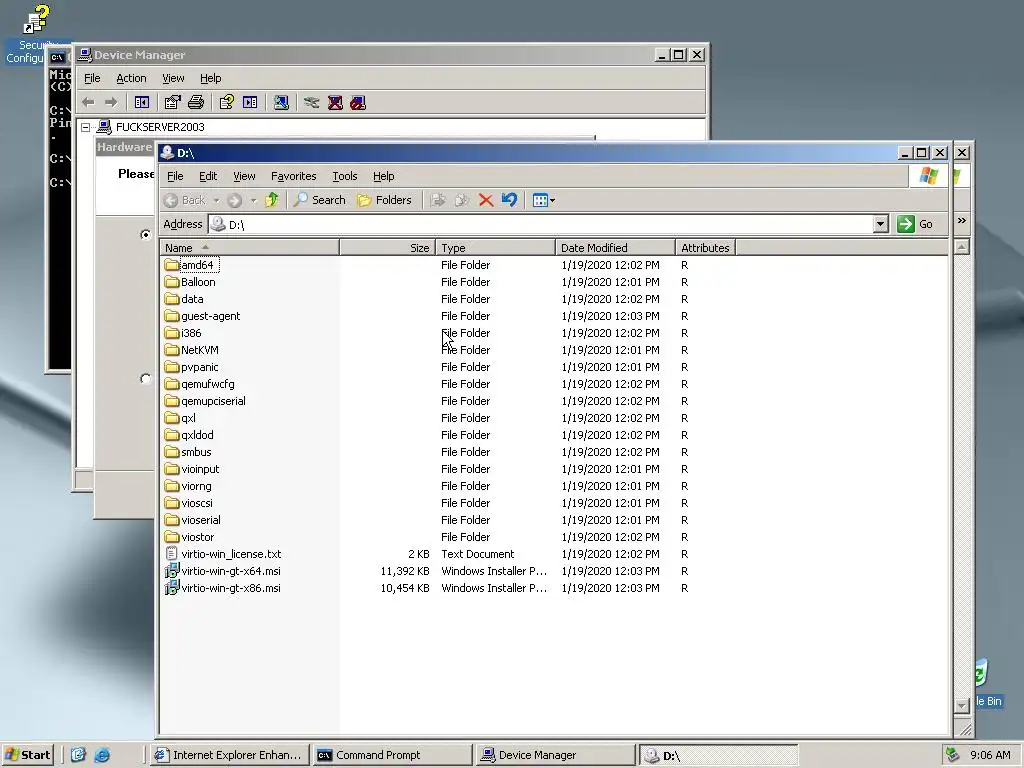Click the network tray icon near clock
The height and width of the screenshot is (768, 1024).
pyautogui.click(x=953, y=755)
